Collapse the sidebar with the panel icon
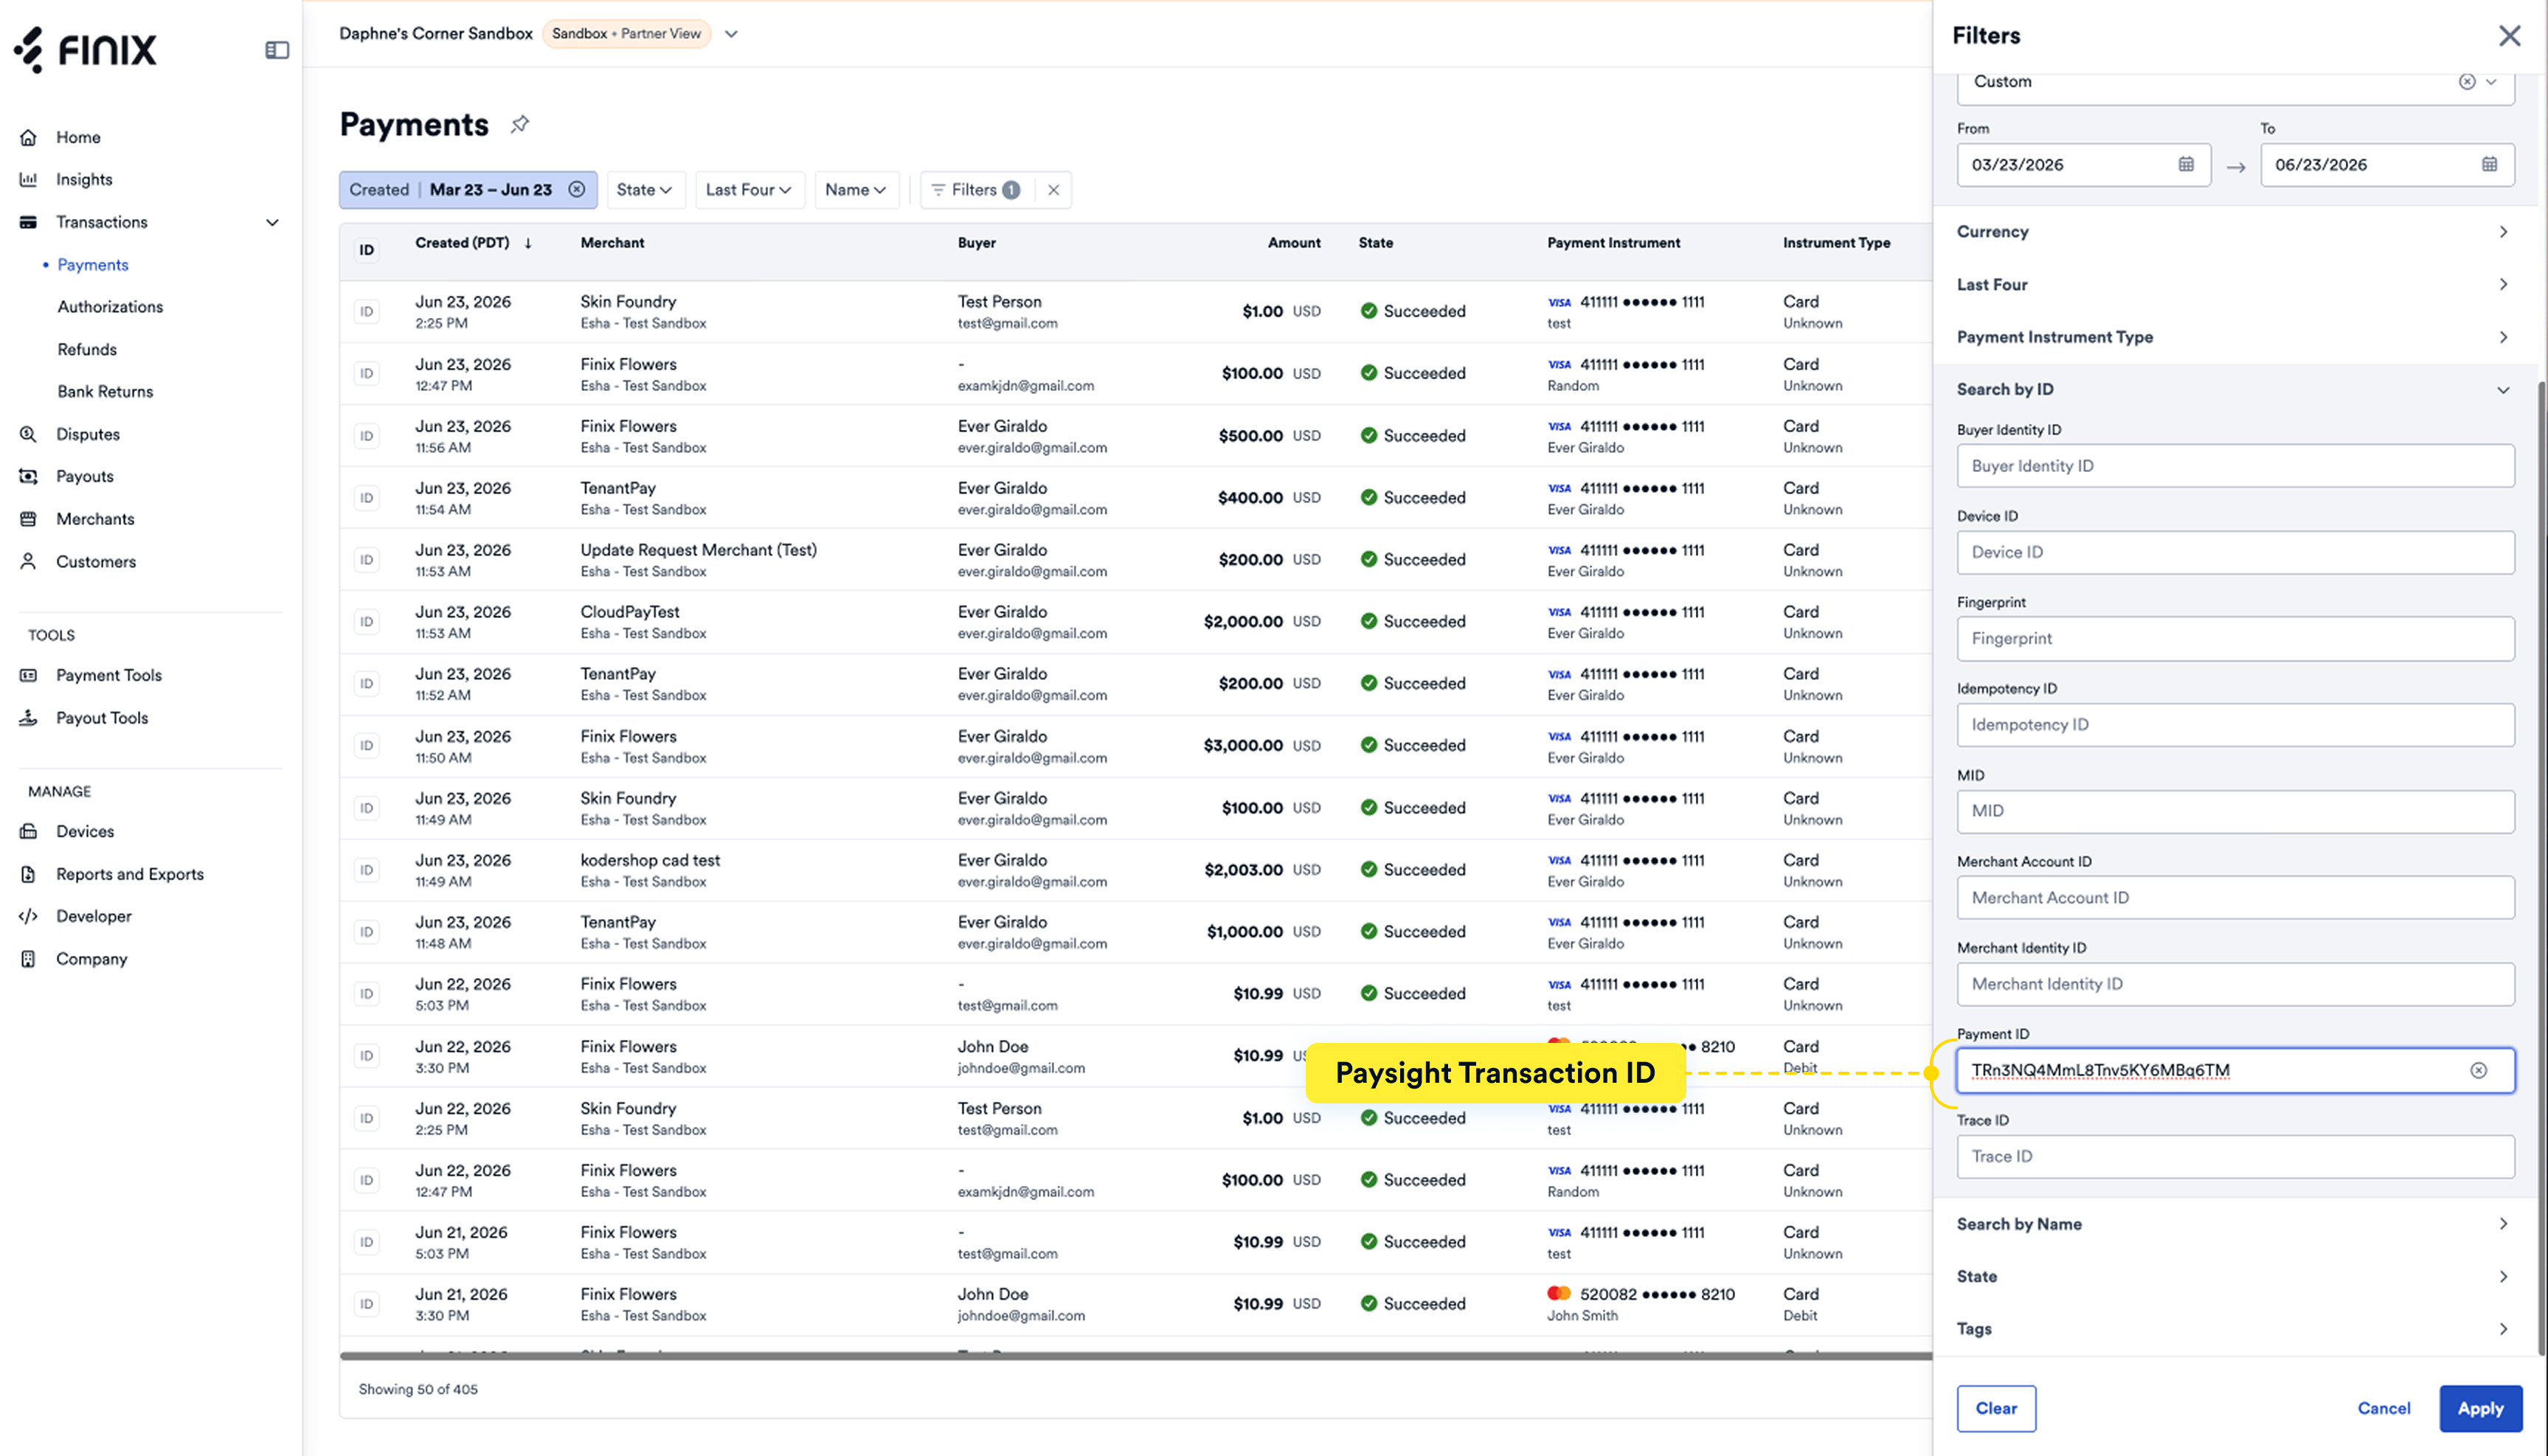Viewport: 2548px width, 1456px height. [277, 50]
